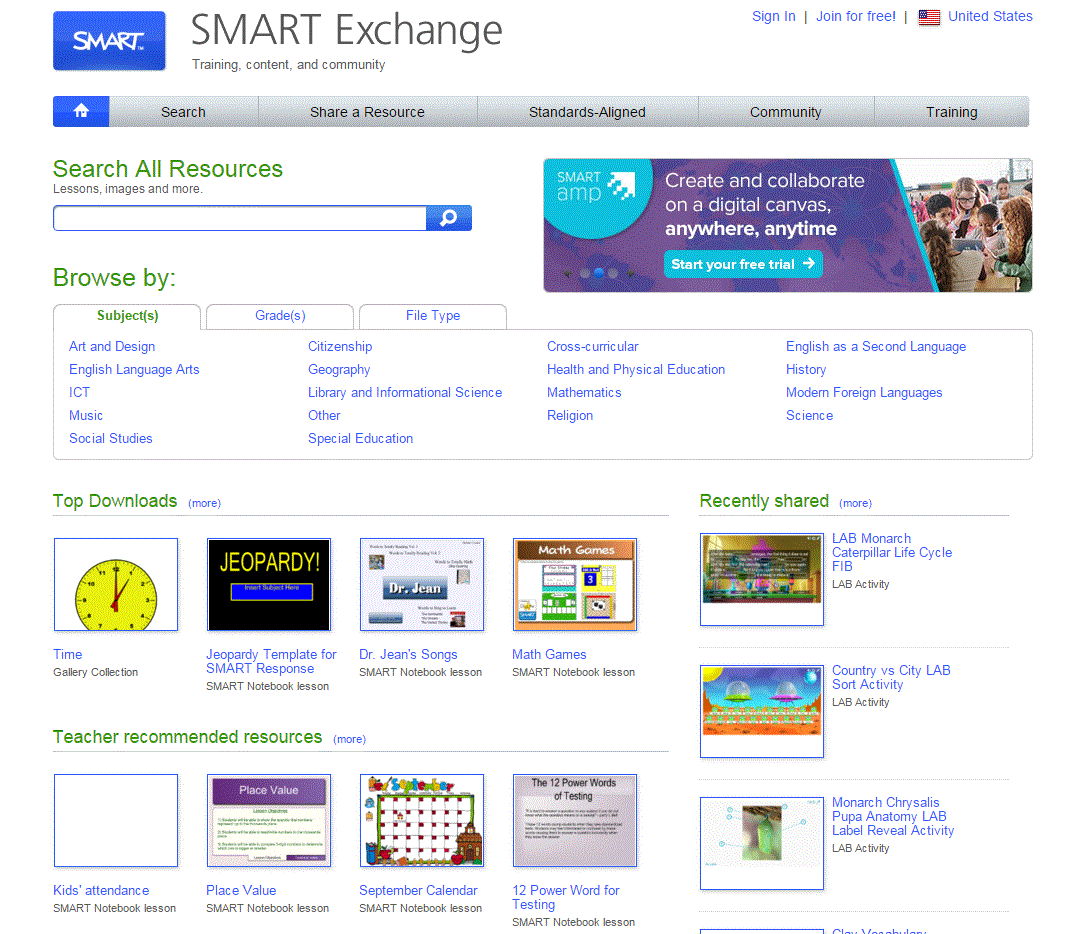This screenshot has width=1092, height=934.
Task: Click 12 Power Word for Testing link
Action: coord(566,898)
